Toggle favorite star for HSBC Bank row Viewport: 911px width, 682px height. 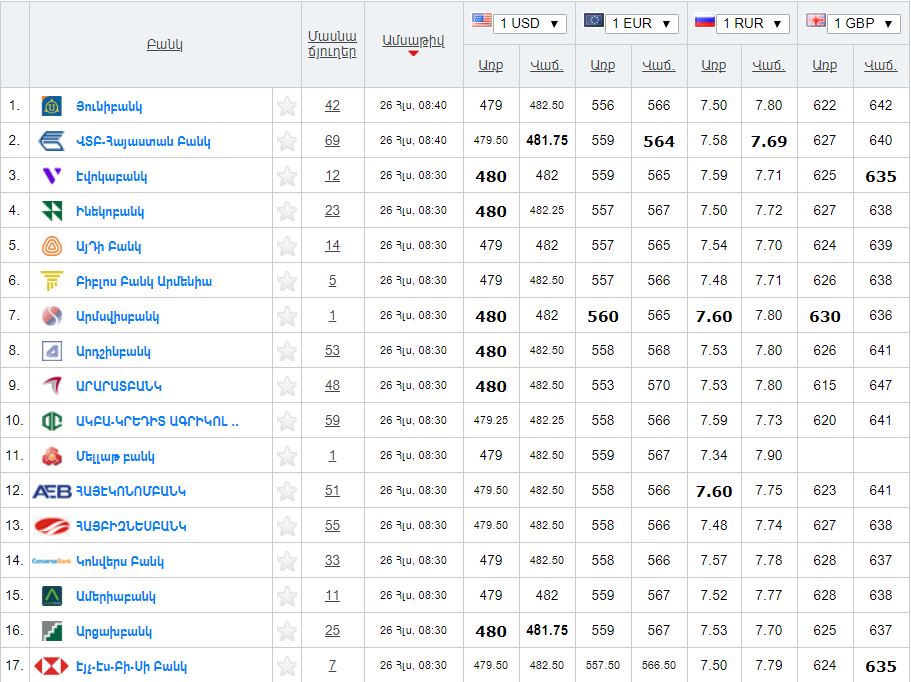coord(286,666)
